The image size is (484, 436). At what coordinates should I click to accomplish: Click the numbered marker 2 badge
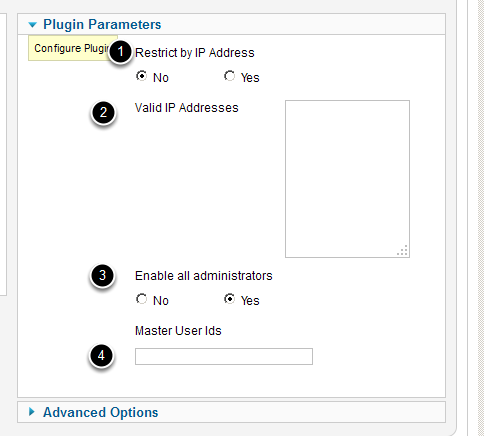click(103, 112)
